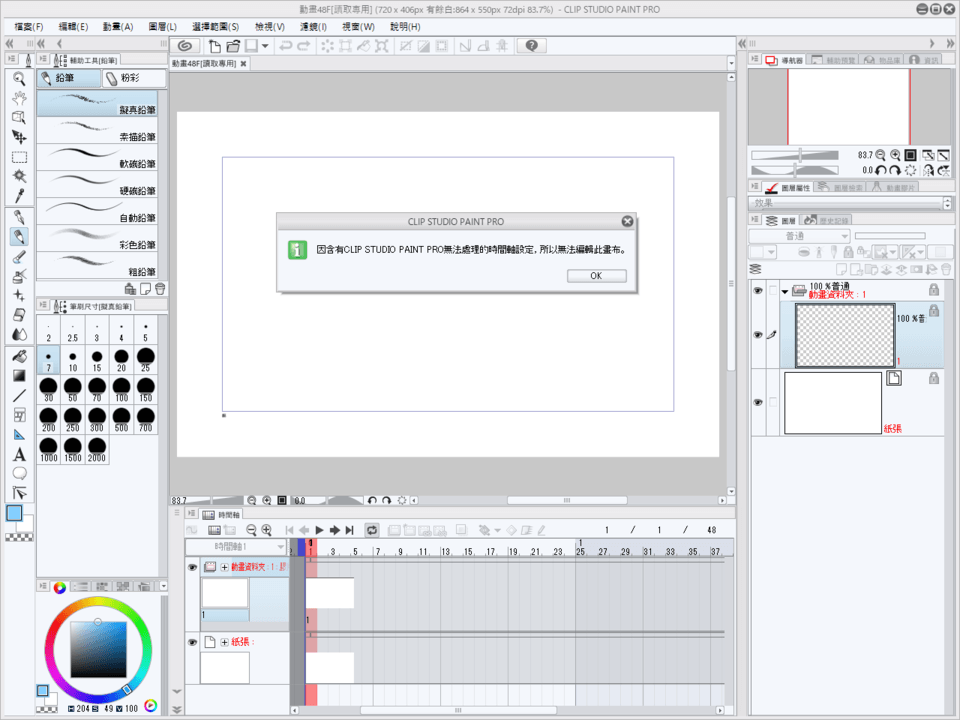
Task: Open CLIP STUDIO launcher icon in the command bar
Action: tap(185, 46)
